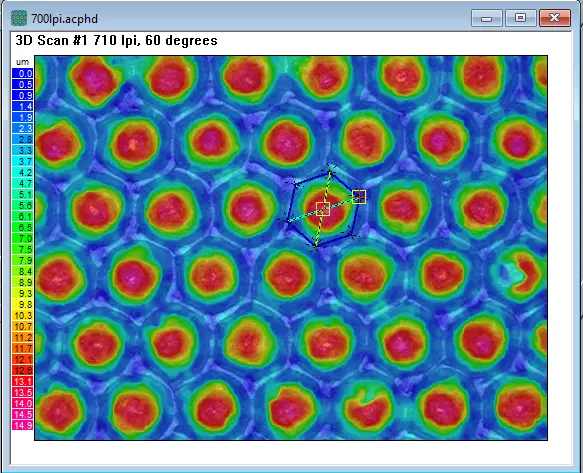
Task: Pick the 9.3 legend swatch
Action: click(22, 293)
